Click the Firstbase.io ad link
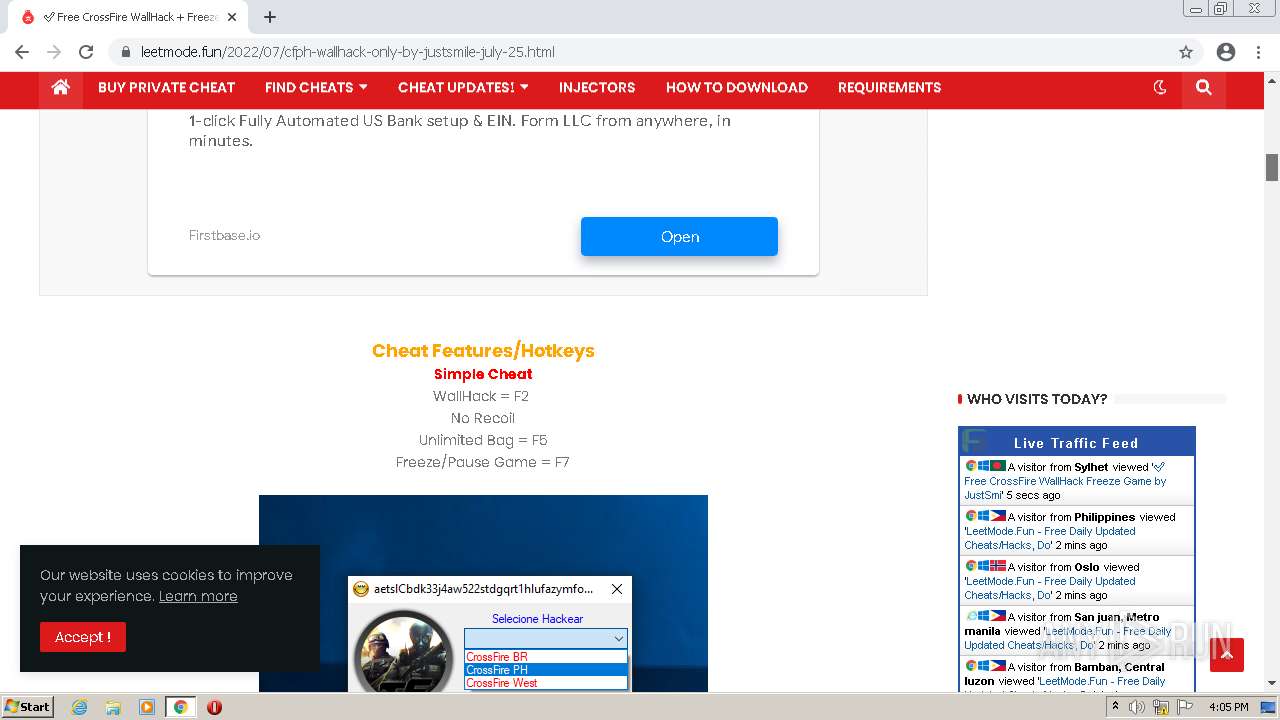 coord(224,235)
